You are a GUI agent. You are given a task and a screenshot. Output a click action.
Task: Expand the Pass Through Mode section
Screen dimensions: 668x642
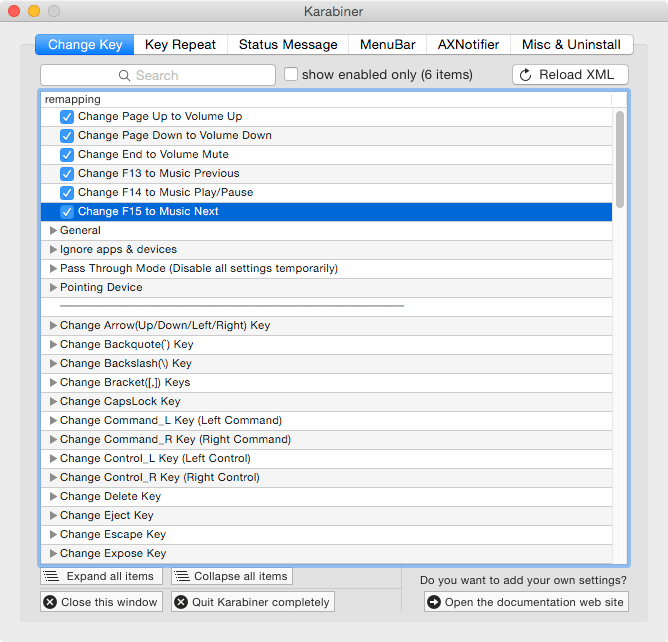[53, 268]
